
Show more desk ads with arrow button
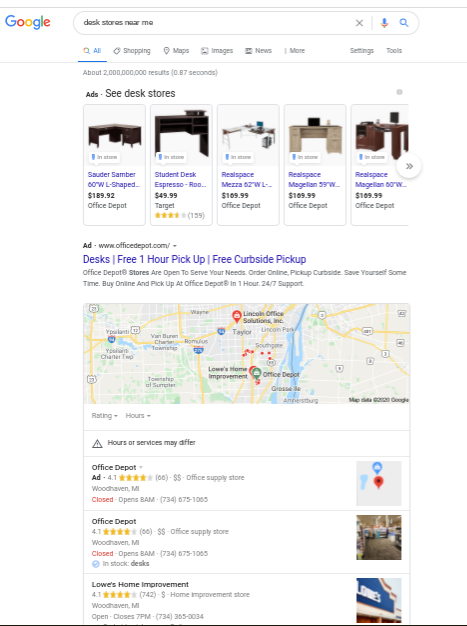click(409, 166)
